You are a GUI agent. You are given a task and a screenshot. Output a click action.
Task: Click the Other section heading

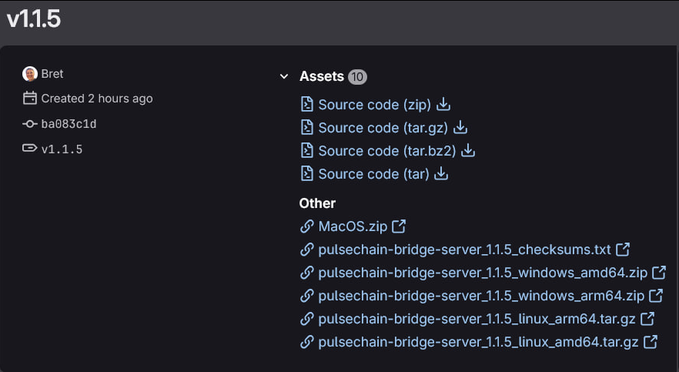tap(317, 203)
